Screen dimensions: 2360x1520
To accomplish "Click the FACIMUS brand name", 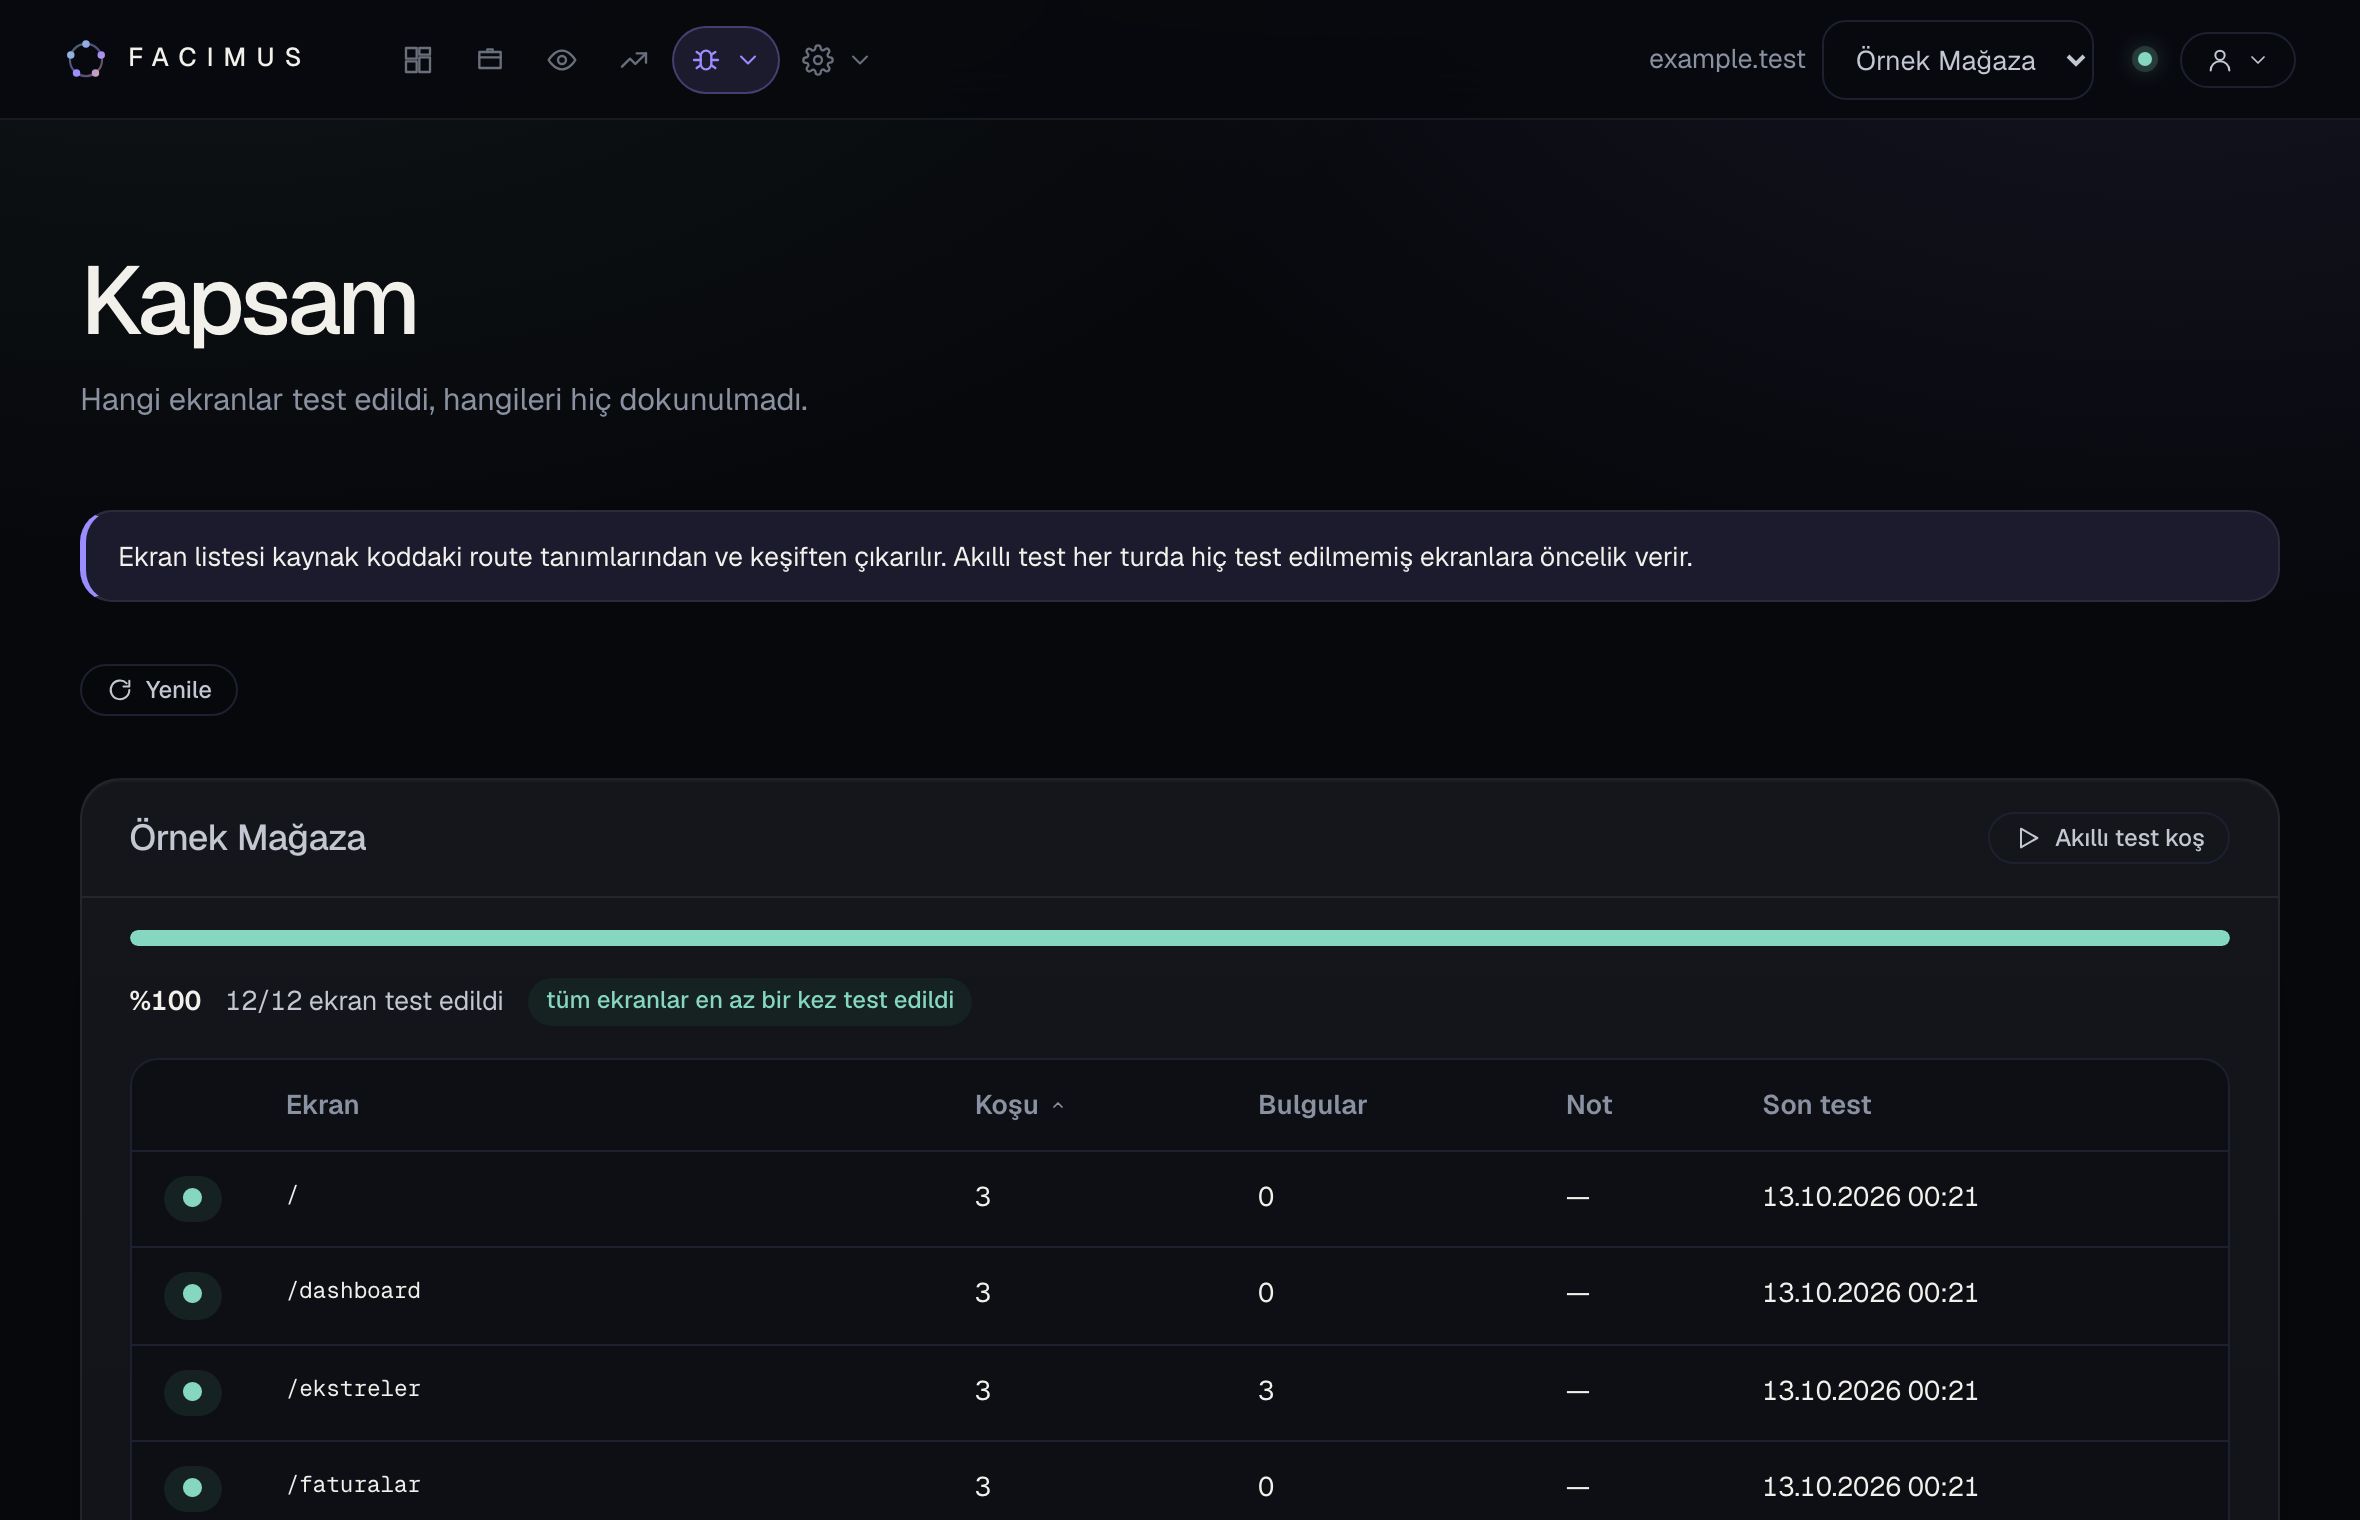I will (x=216, y=58).
